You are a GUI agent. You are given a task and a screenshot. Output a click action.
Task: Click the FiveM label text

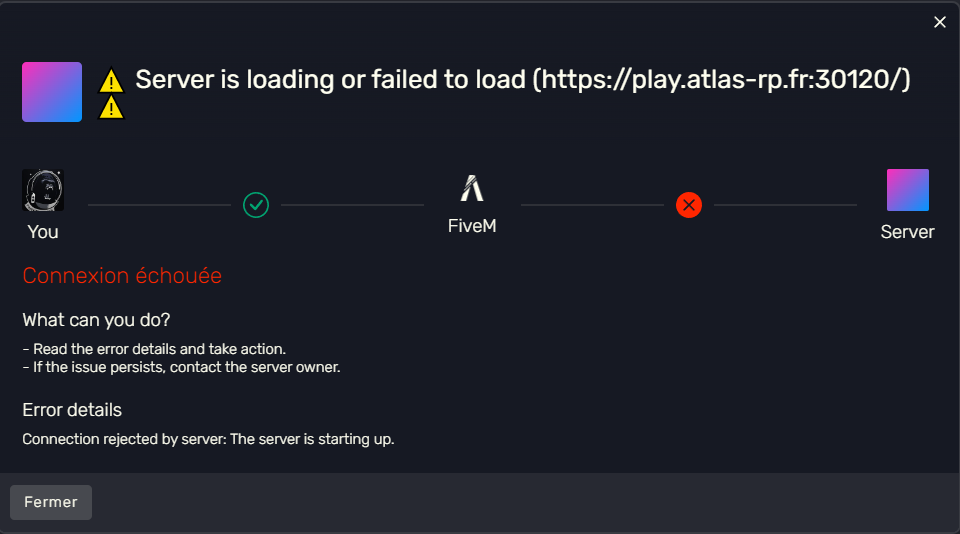472,227
